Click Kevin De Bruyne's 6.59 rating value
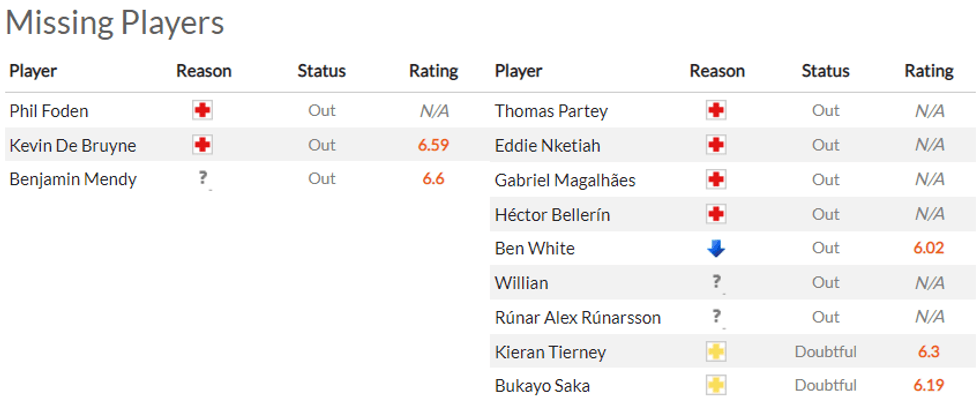This screenshot has width=980, height=405. (433, 145)
